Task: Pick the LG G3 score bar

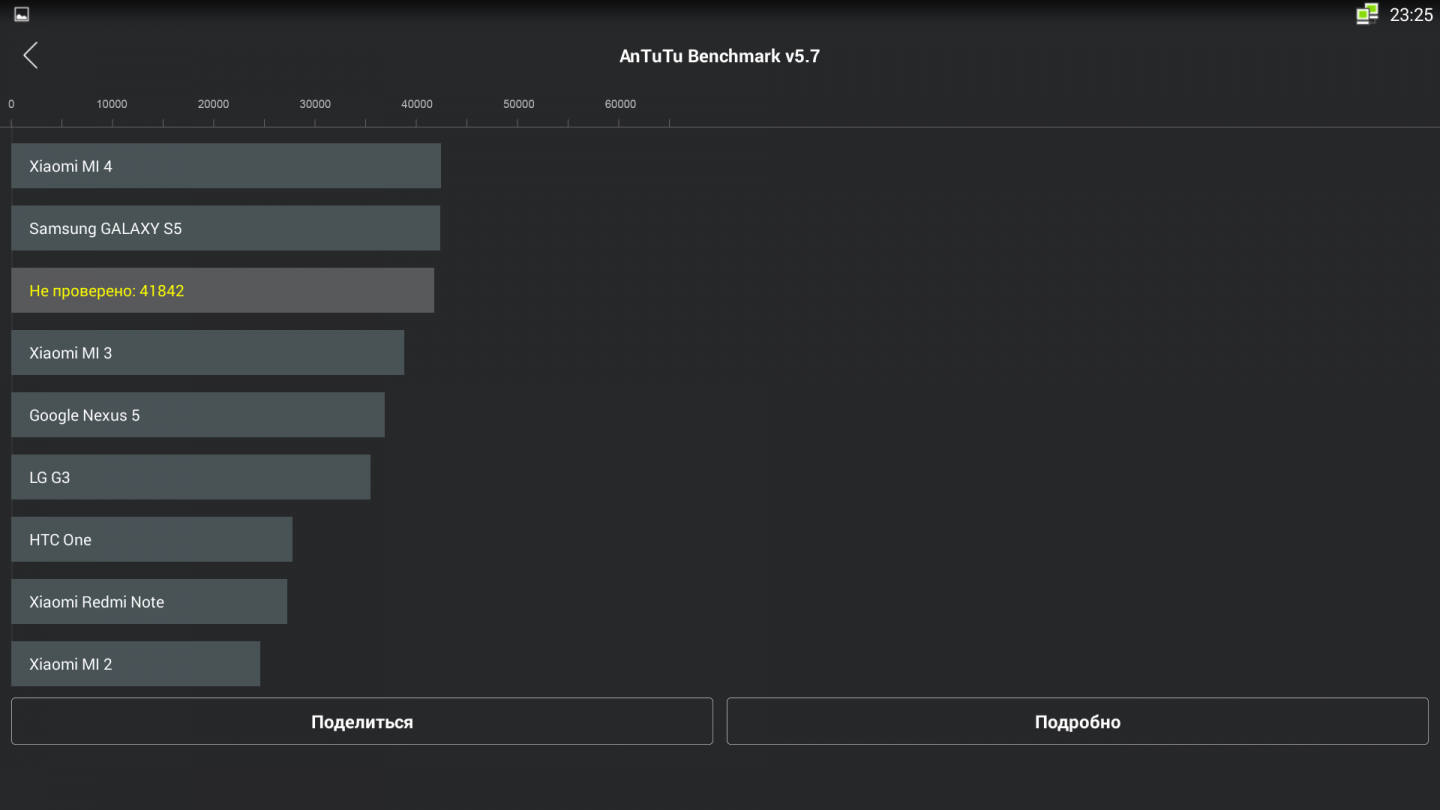Action: pyautogui.click(x=190, y=477)
